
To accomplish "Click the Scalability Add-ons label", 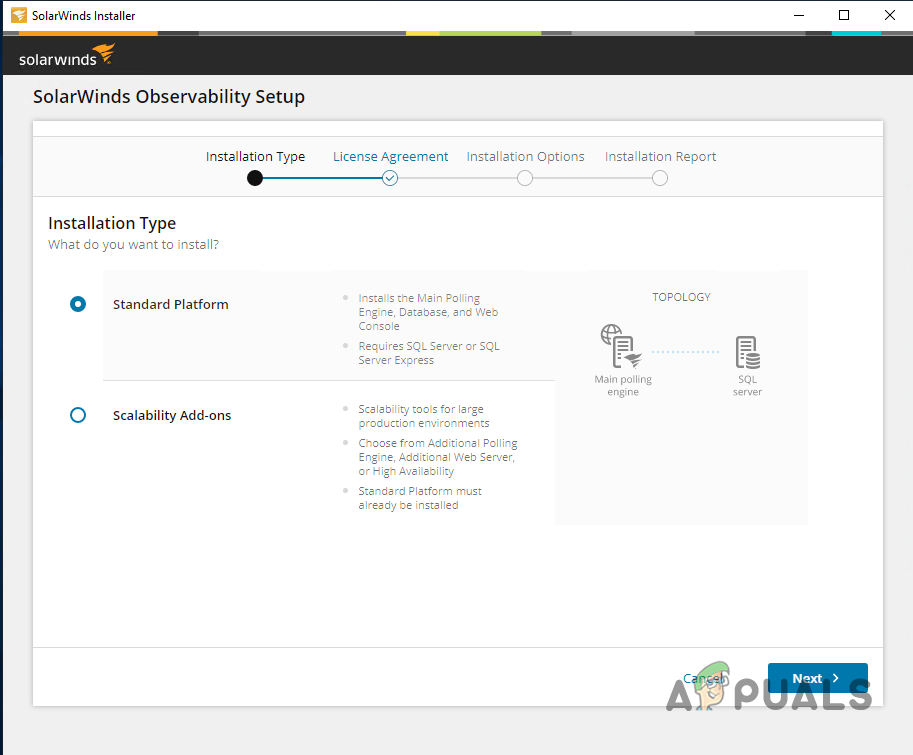I will click(172, 416).
